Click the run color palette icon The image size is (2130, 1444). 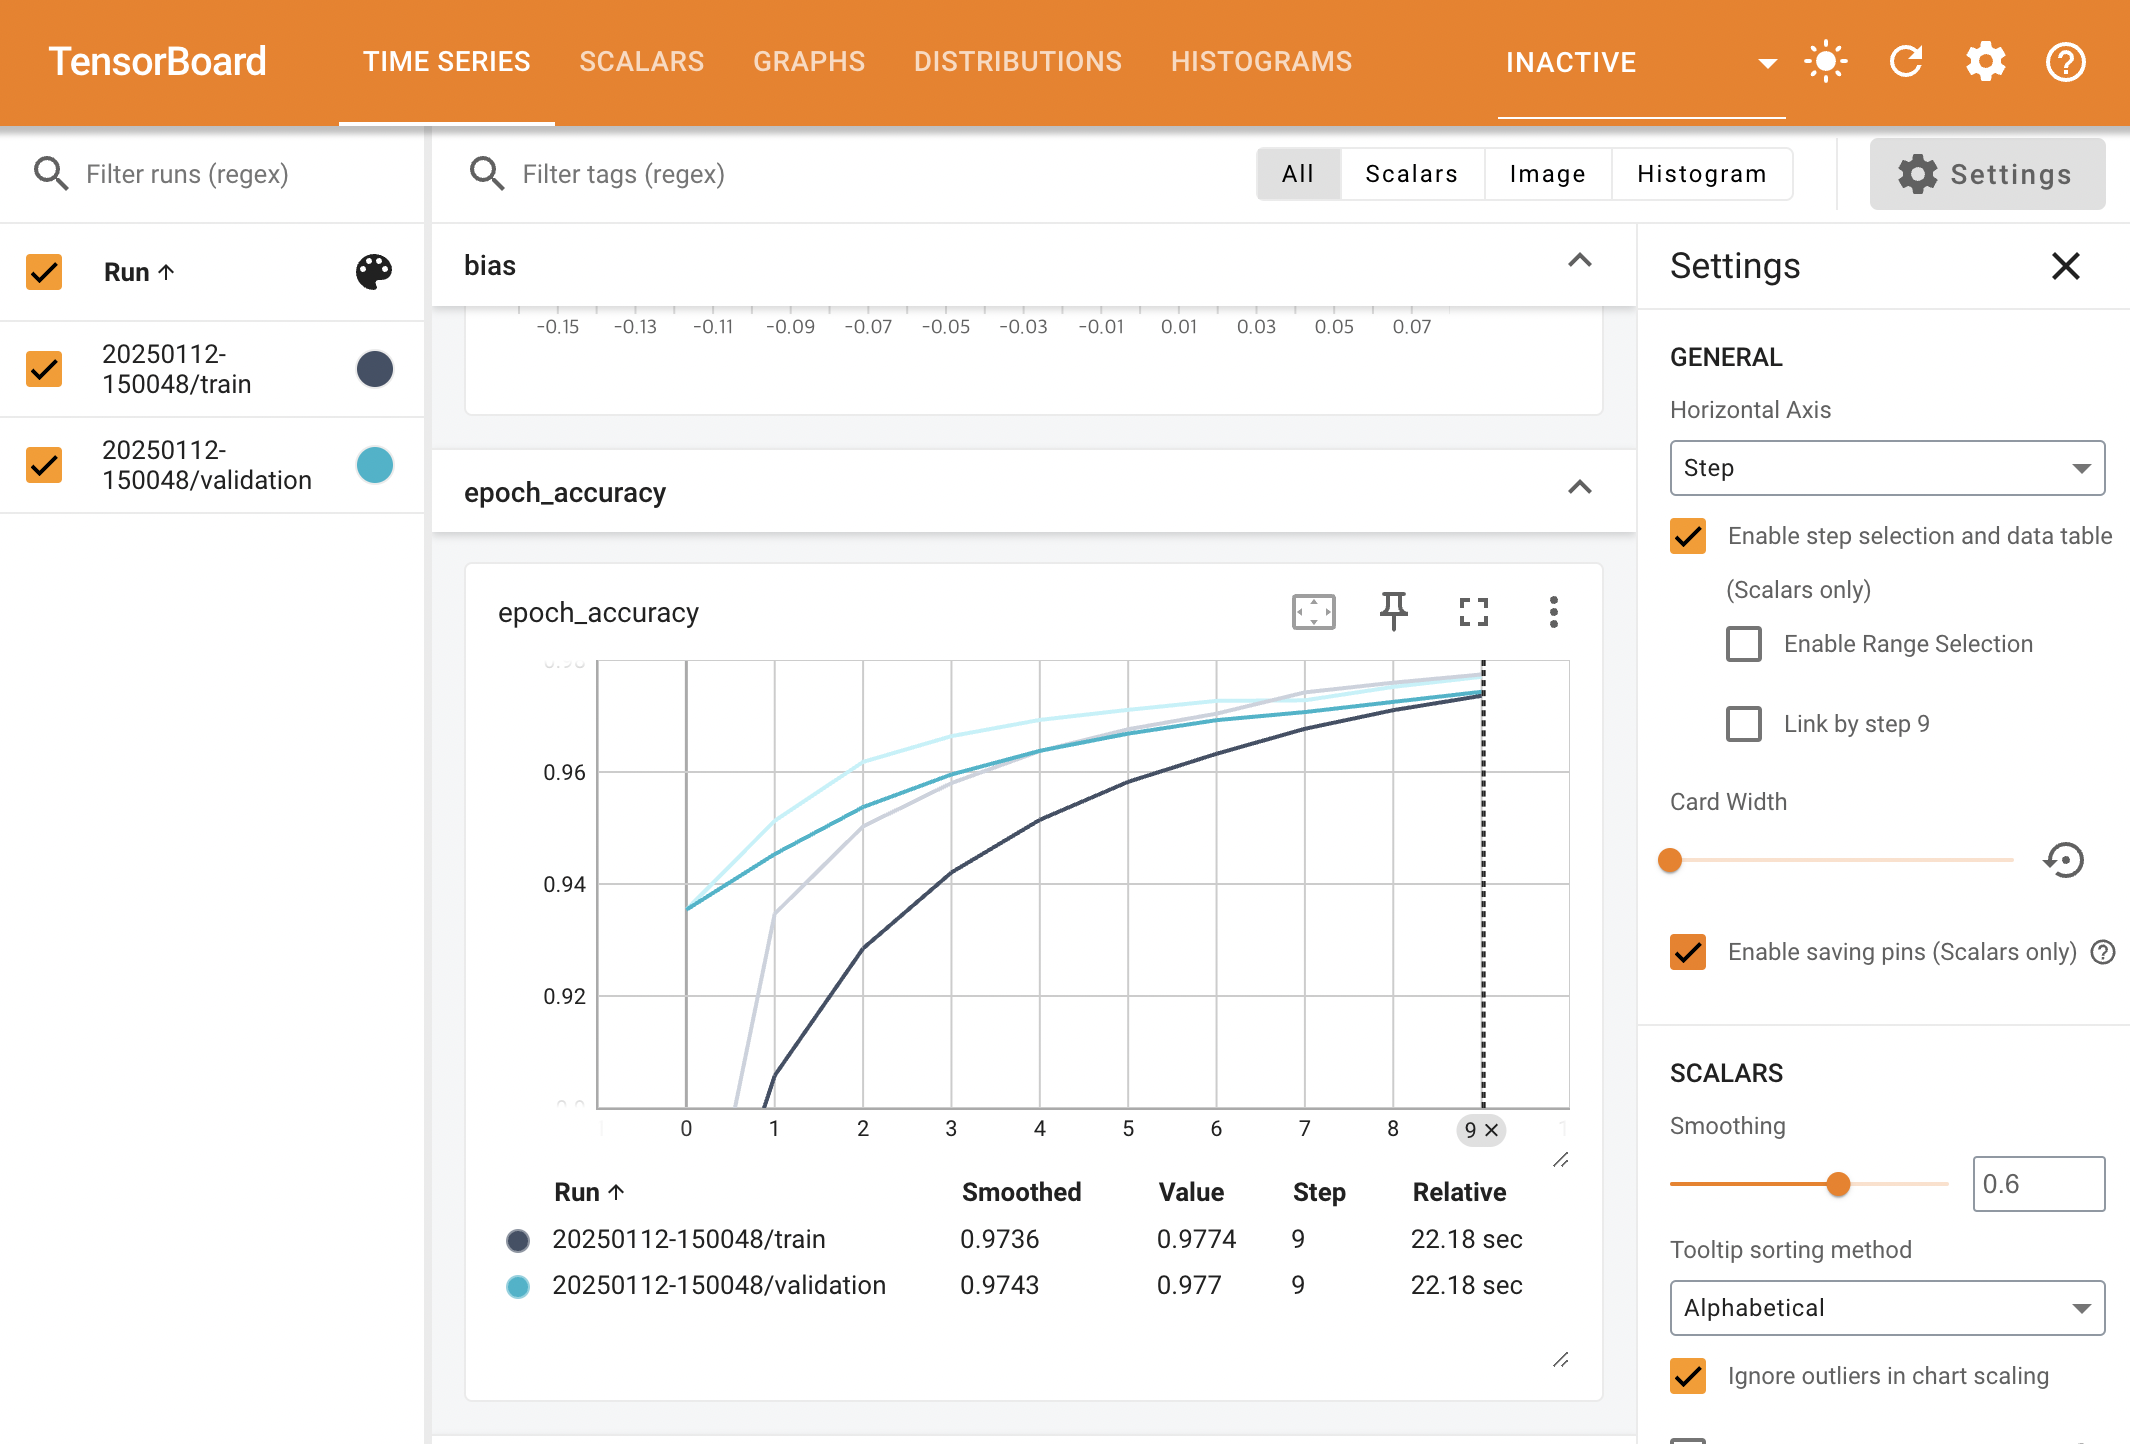374,272
